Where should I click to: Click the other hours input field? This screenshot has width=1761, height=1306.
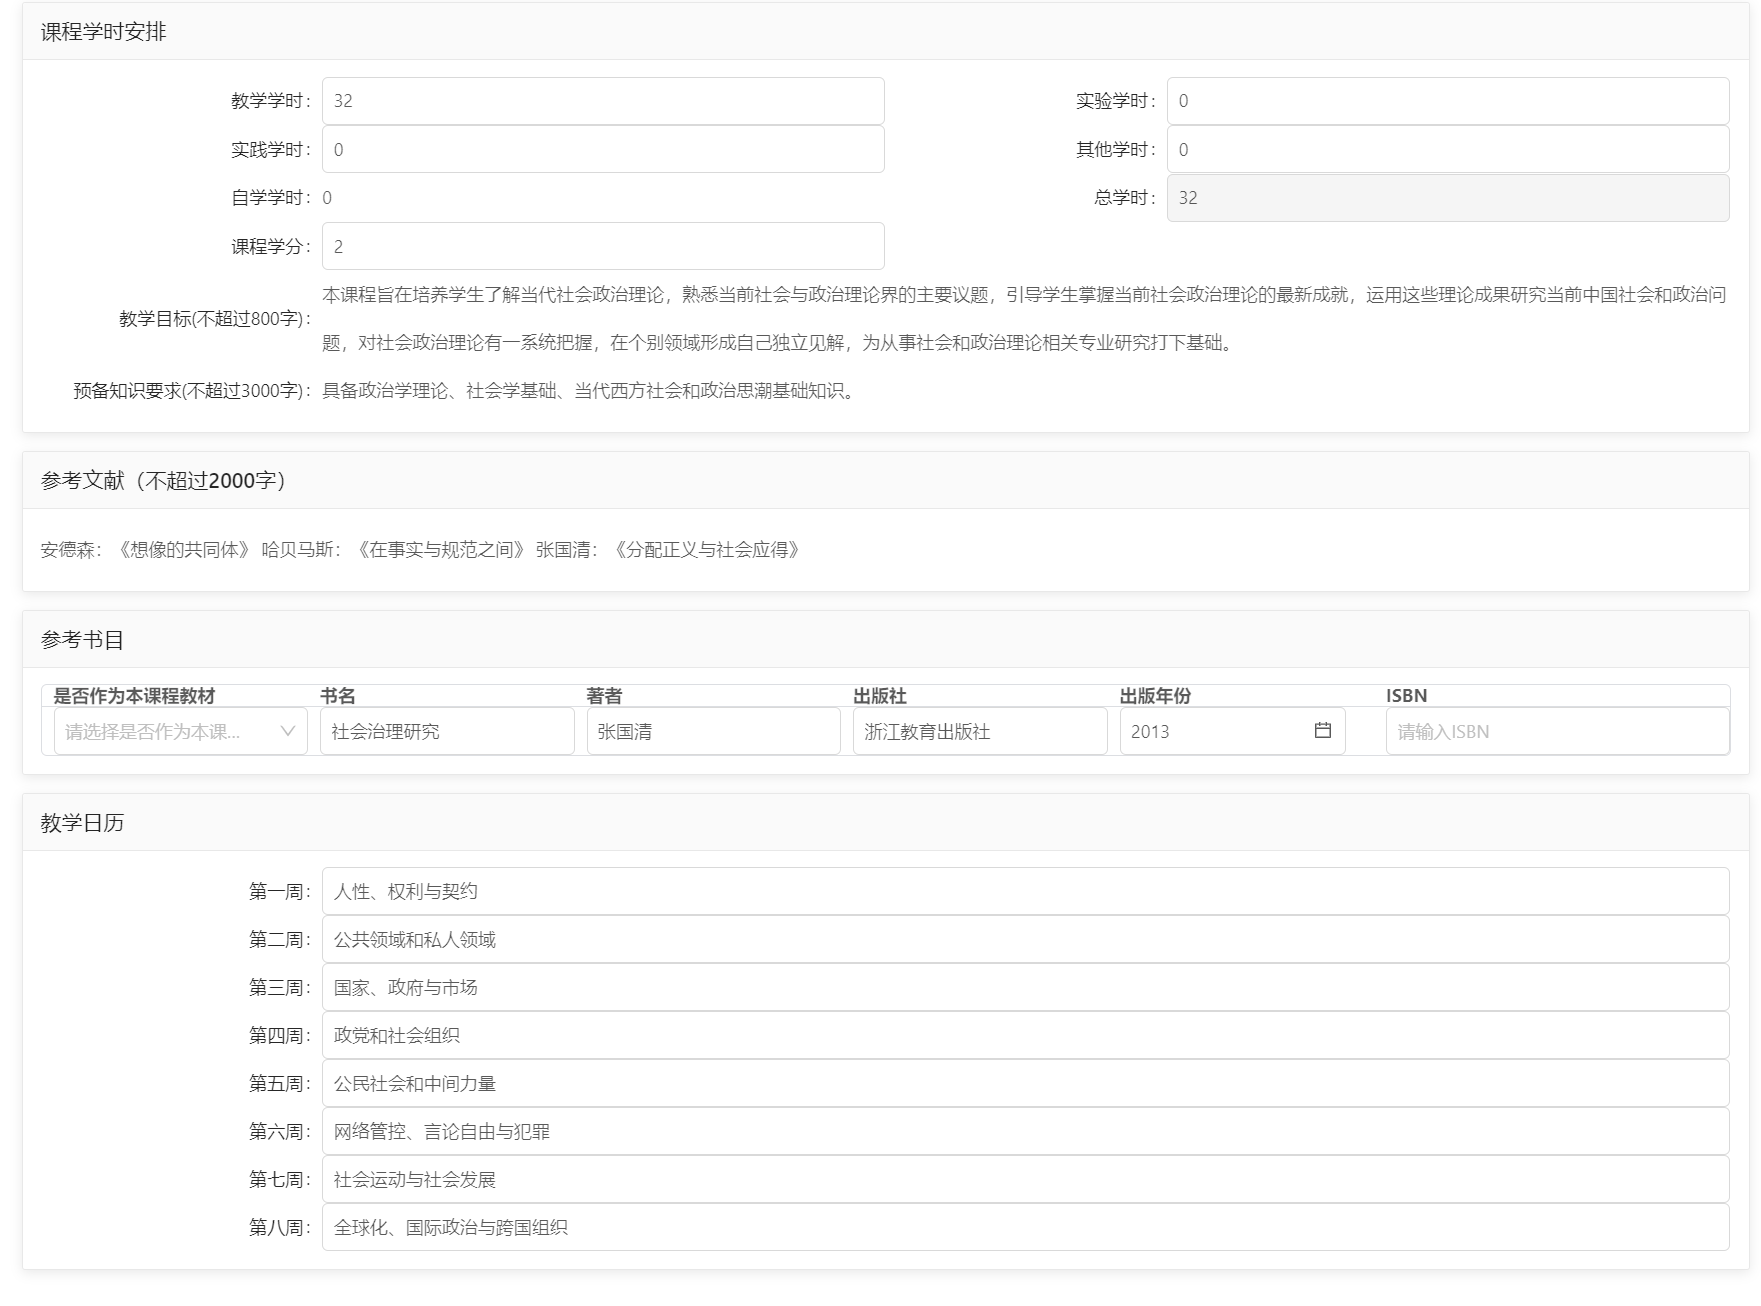pos(1447,150)
